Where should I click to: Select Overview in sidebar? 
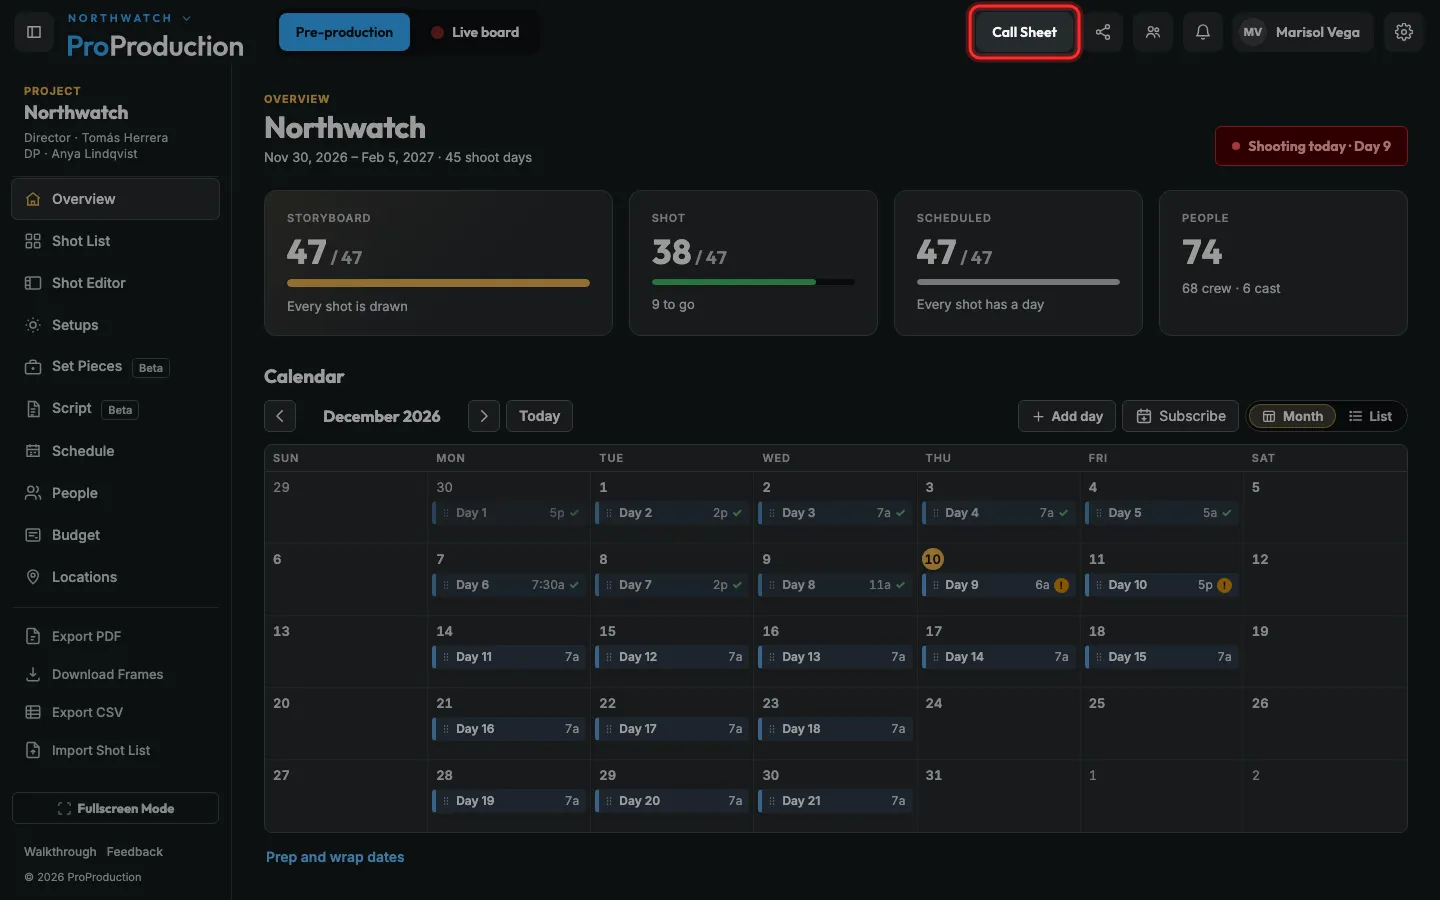point(115,199)
